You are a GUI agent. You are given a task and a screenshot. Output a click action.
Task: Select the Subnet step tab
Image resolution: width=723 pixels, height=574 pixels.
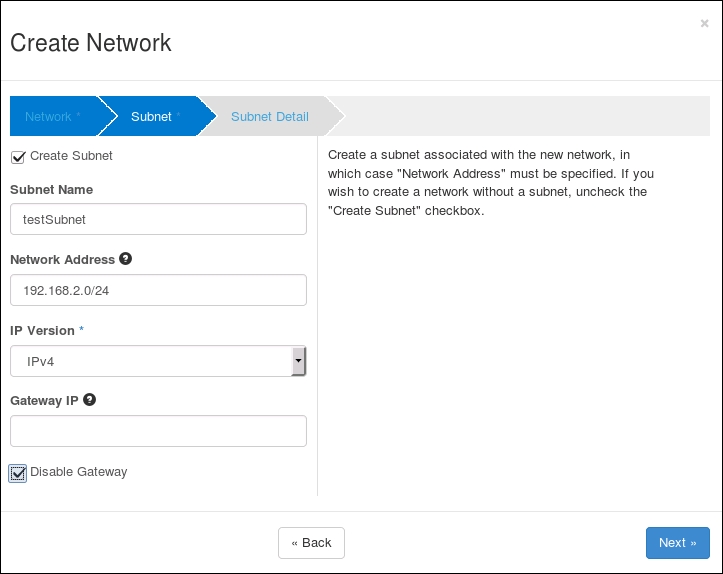point(152,117)
